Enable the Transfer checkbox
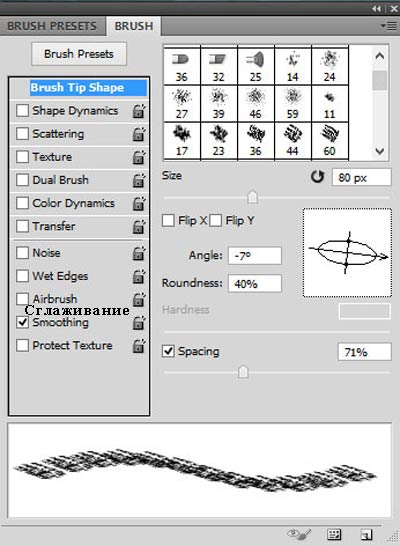Image resolution: width=400 pixels, height=546 pixels. (22, 226)
